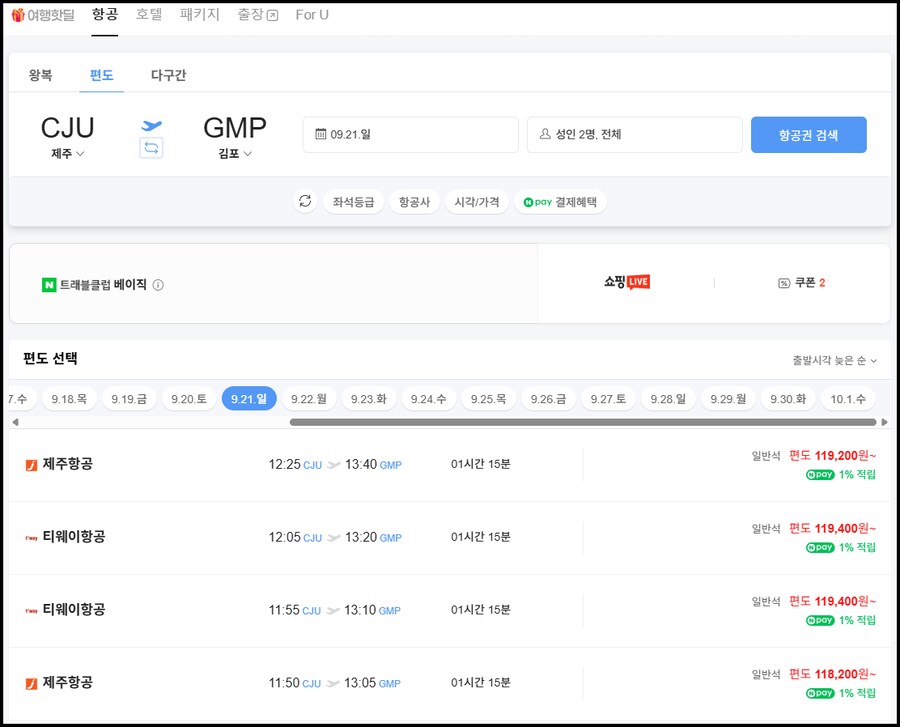Click the passenger icon in traveler field
The image size is (900, 727).
(545, 134)
